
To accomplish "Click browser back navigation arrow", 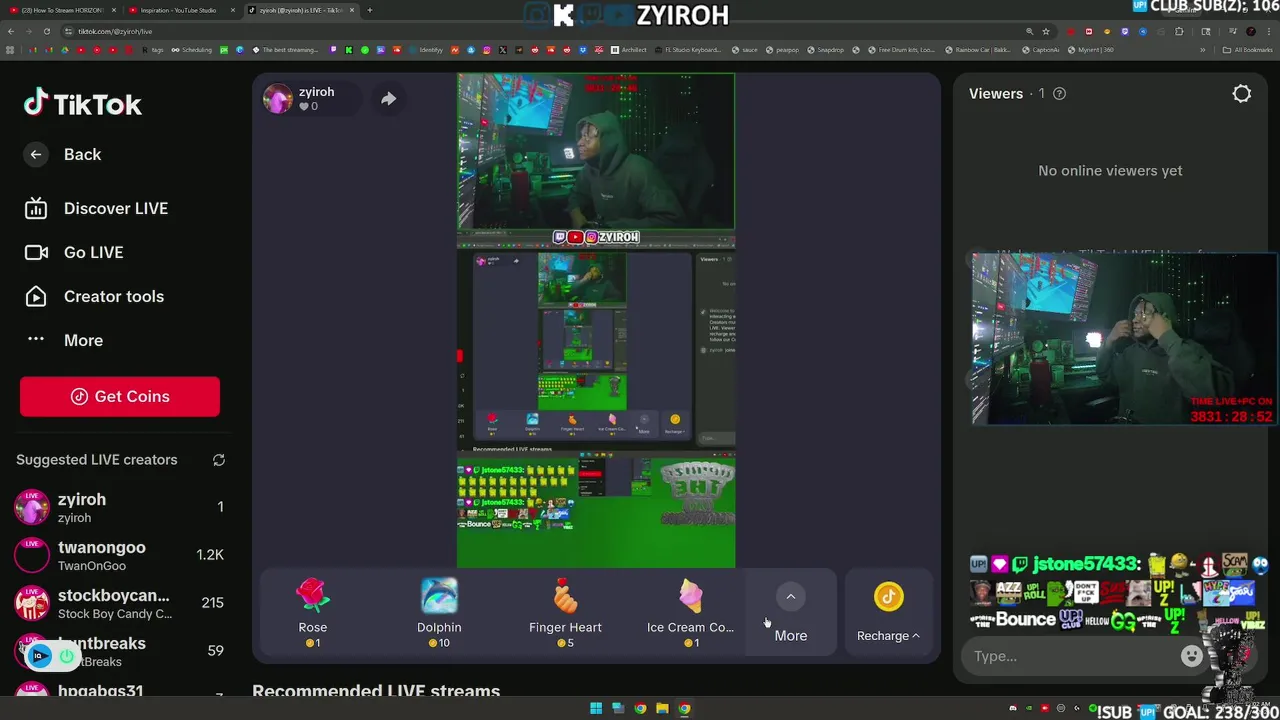I will [x=11, y=31].
